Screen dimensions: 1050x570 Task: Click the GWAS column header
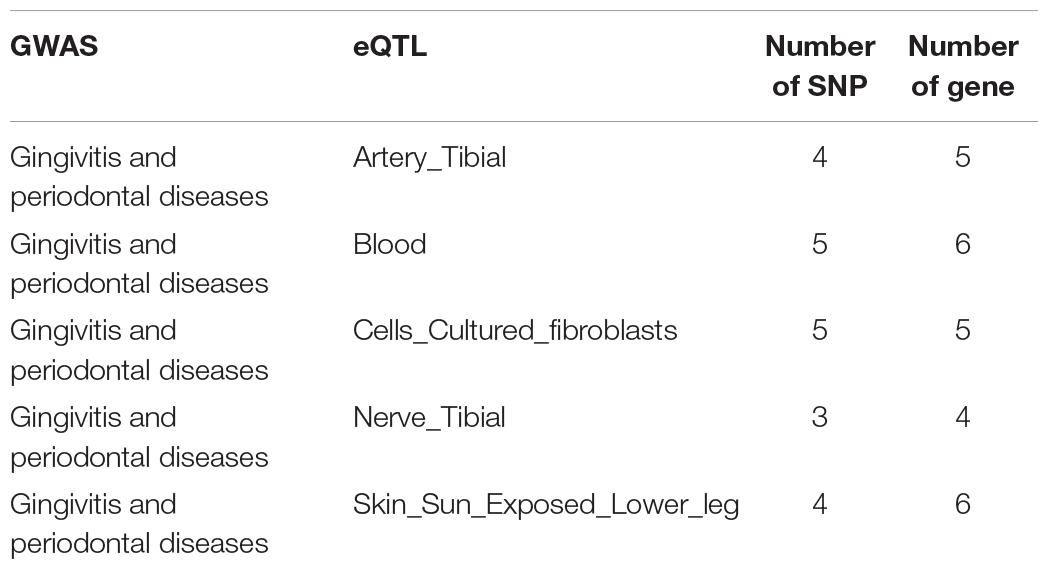coord(54,46)
